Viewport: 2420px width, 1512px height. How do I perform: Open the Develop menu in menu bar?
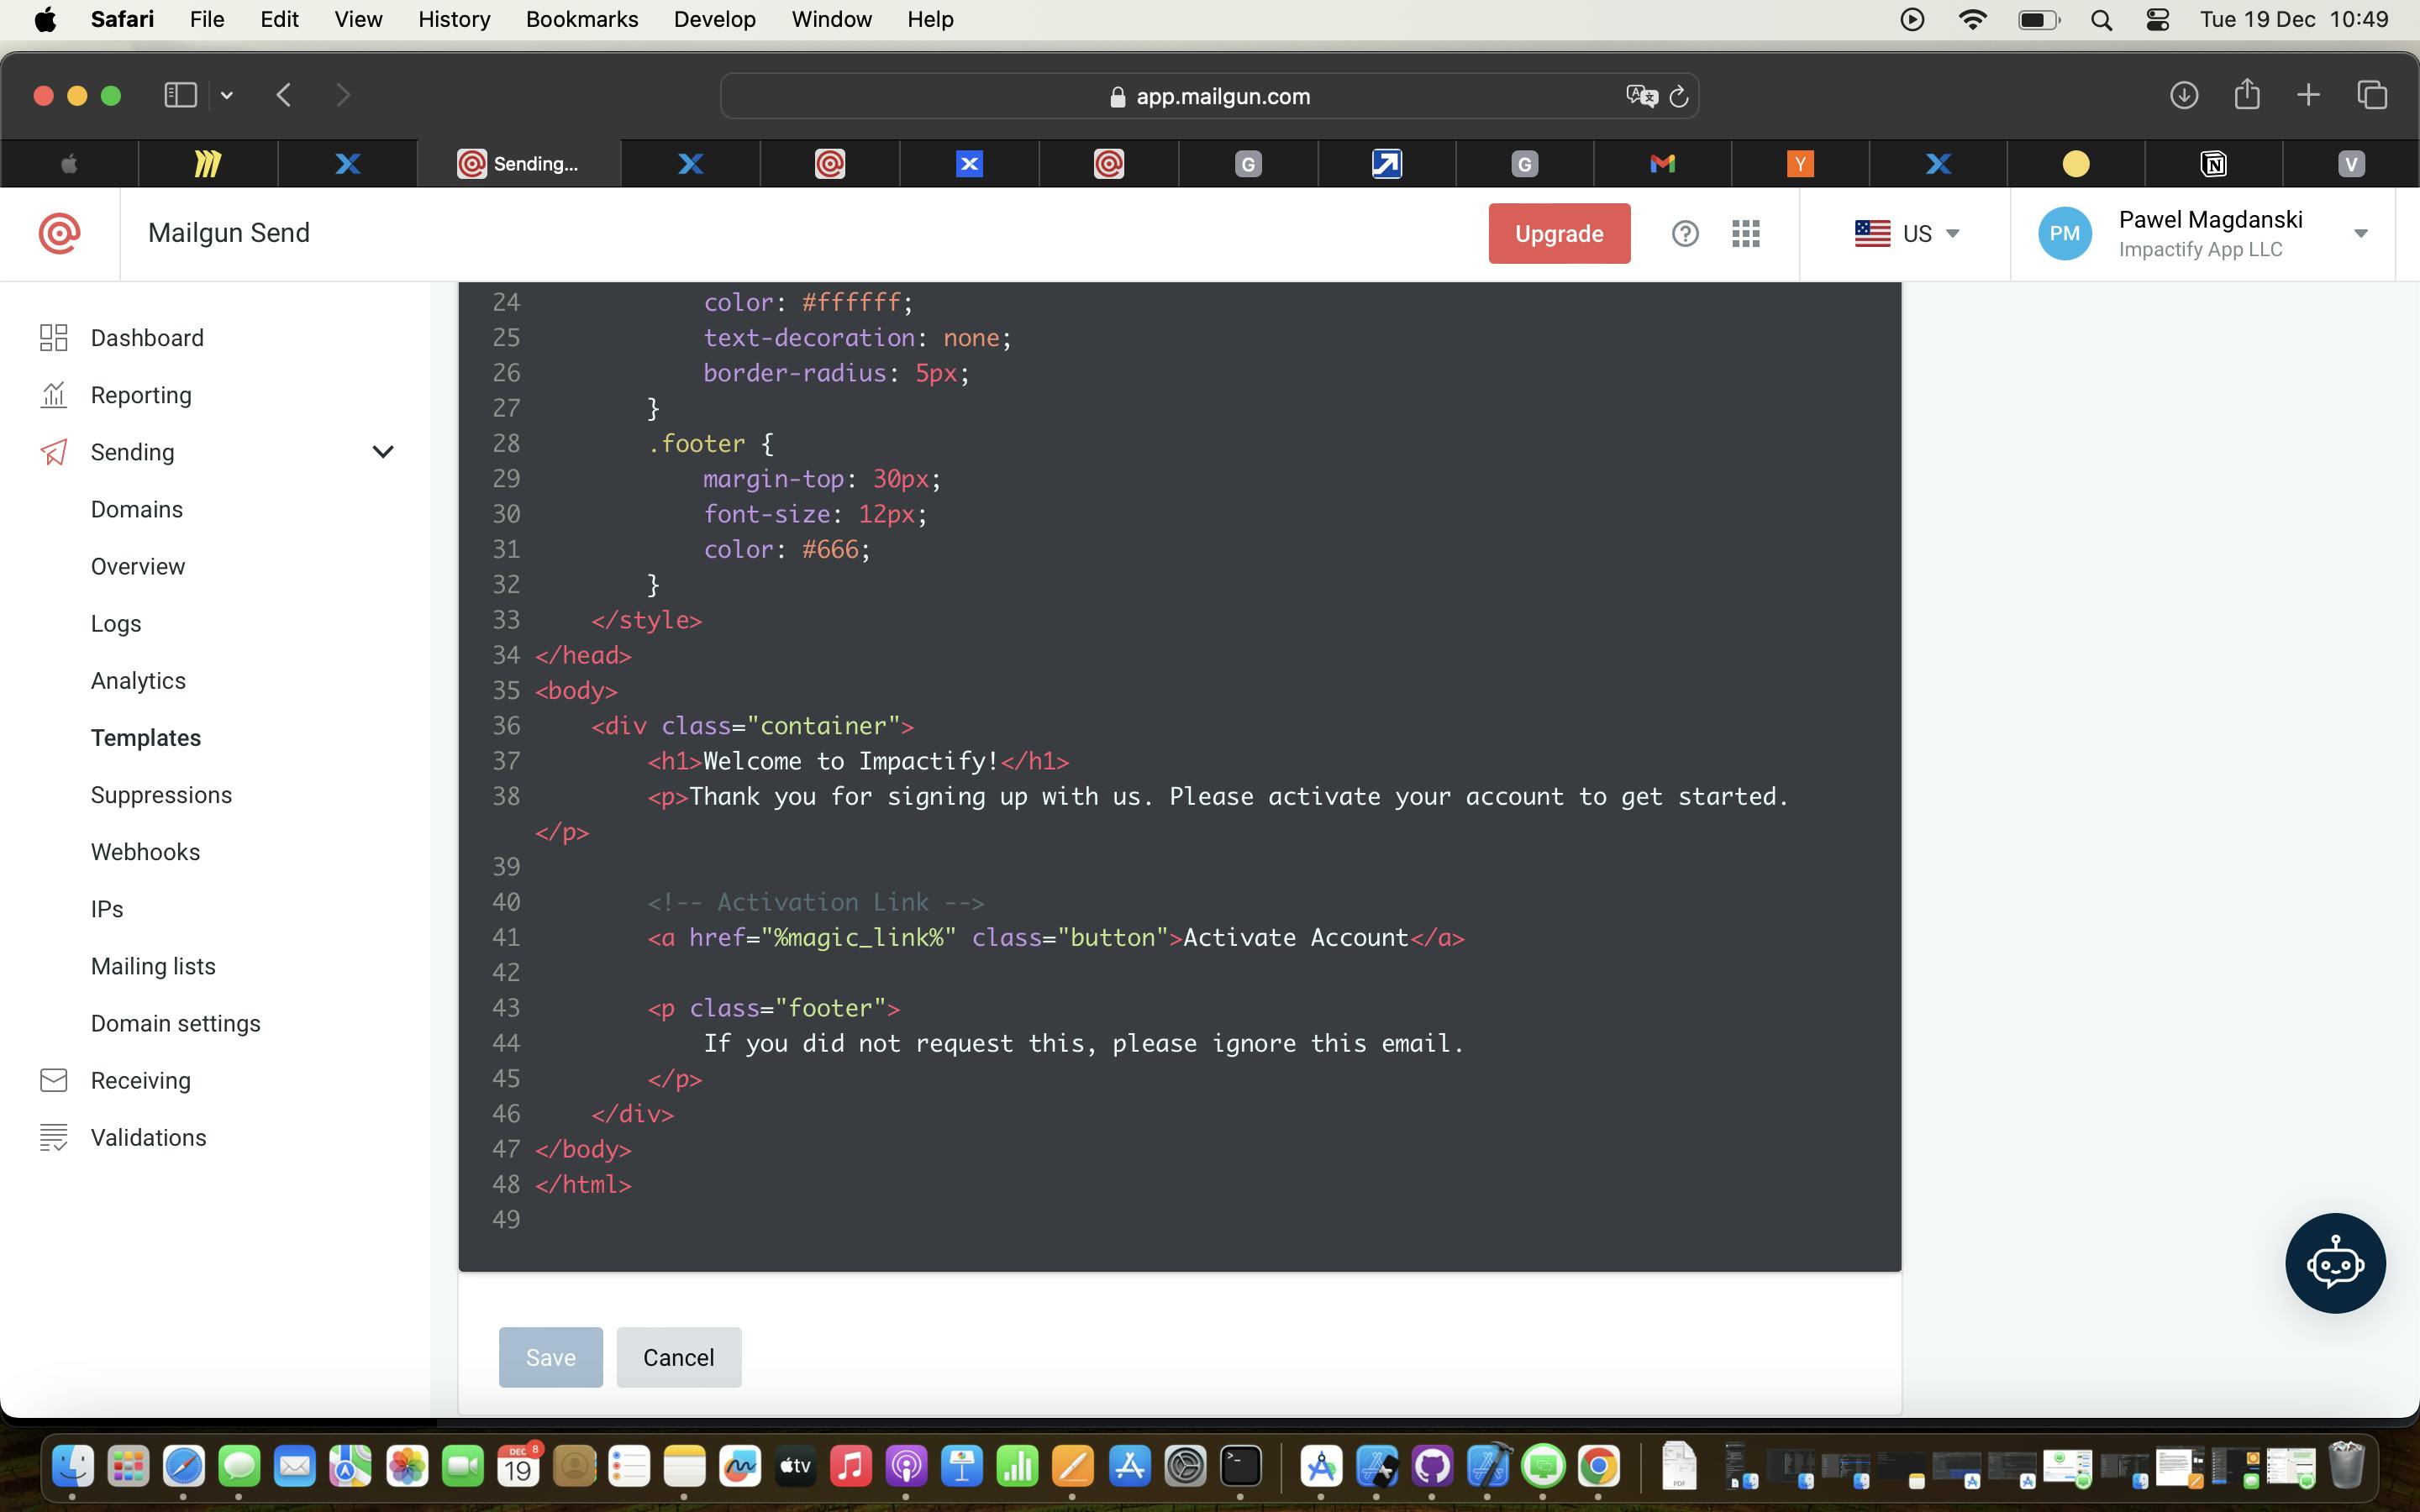coord(714,20)
